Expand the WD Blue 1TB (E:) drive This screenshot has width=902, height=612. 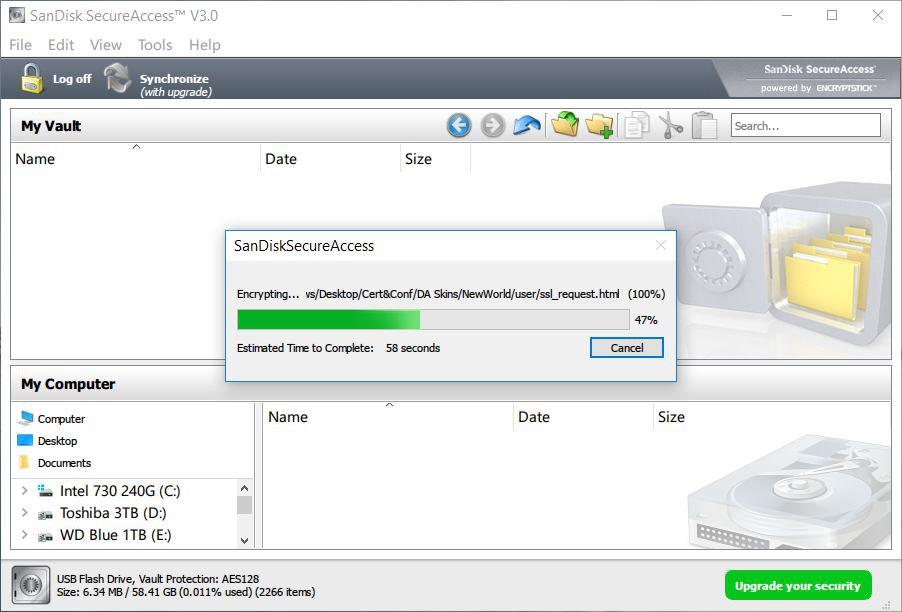(25, 534)
